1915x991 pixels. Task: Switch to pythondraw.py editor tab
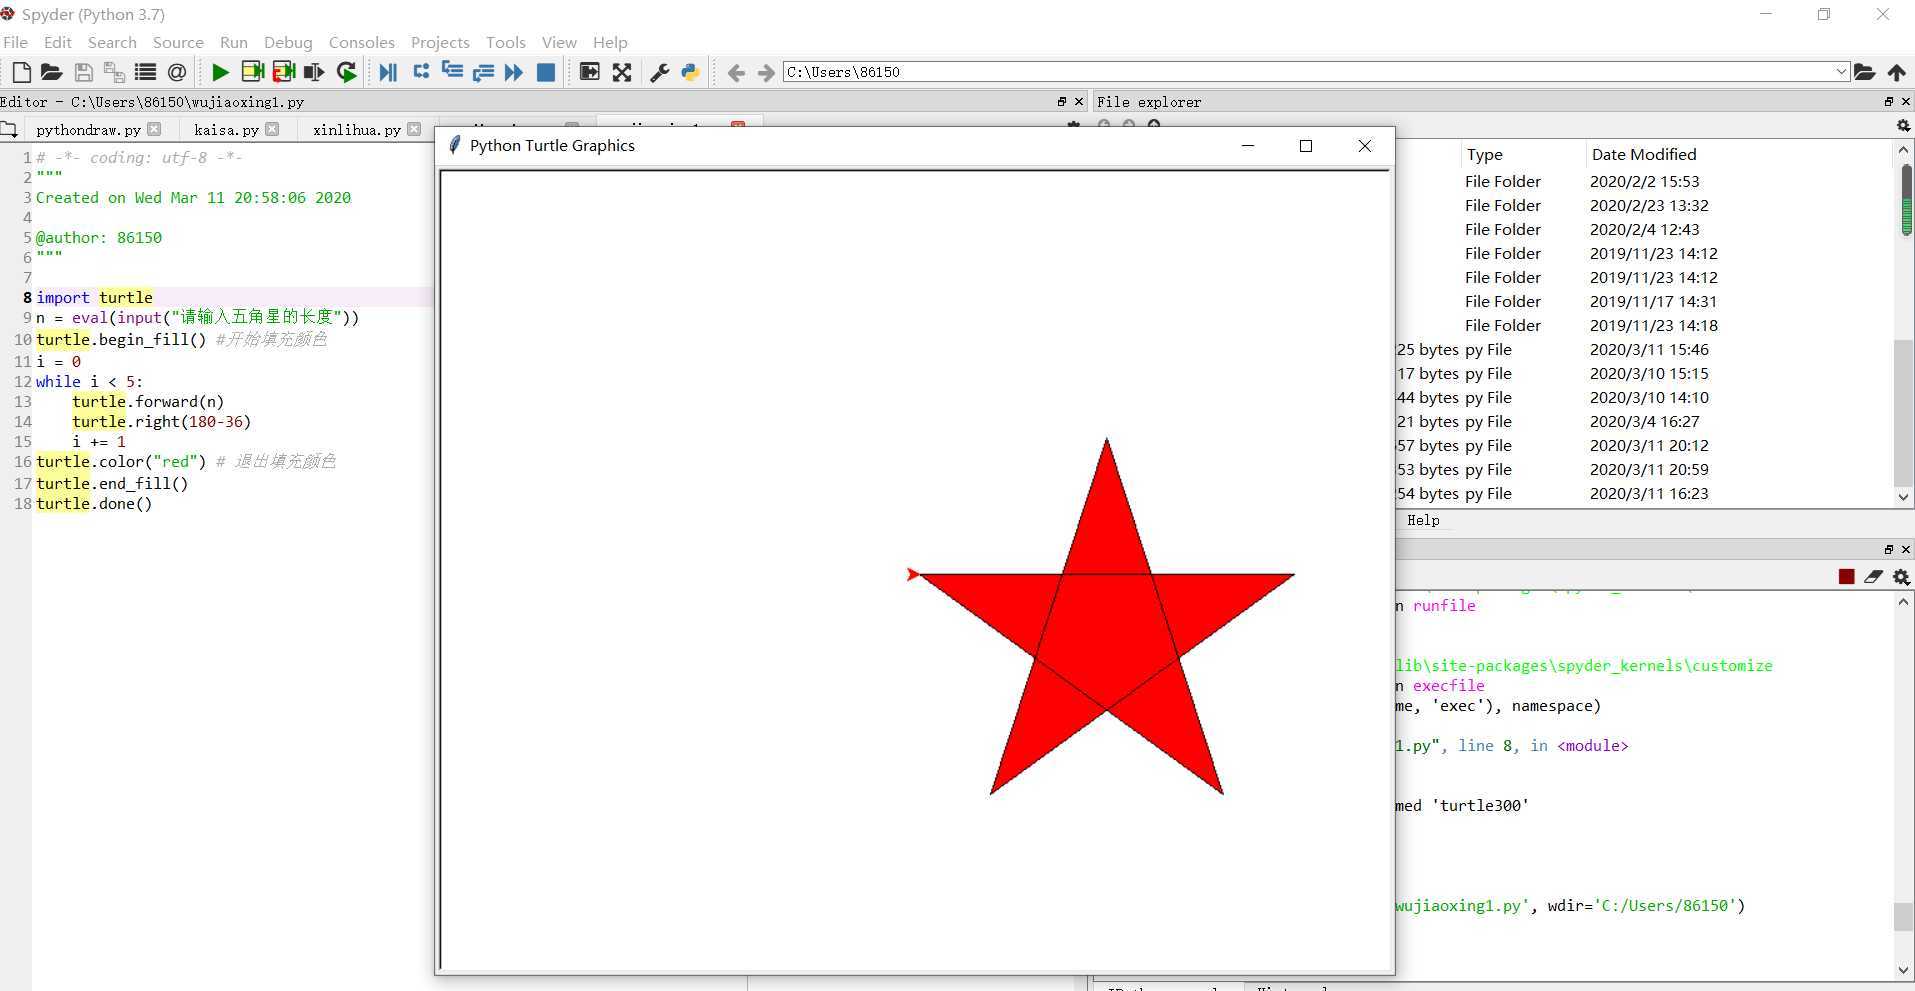tap(88, 130)
